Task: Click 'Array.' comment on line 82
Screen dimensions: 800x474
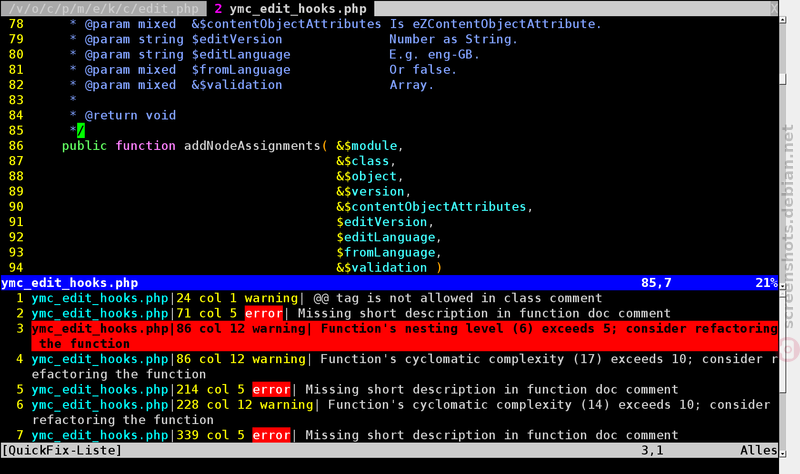Action: point(412,85)
